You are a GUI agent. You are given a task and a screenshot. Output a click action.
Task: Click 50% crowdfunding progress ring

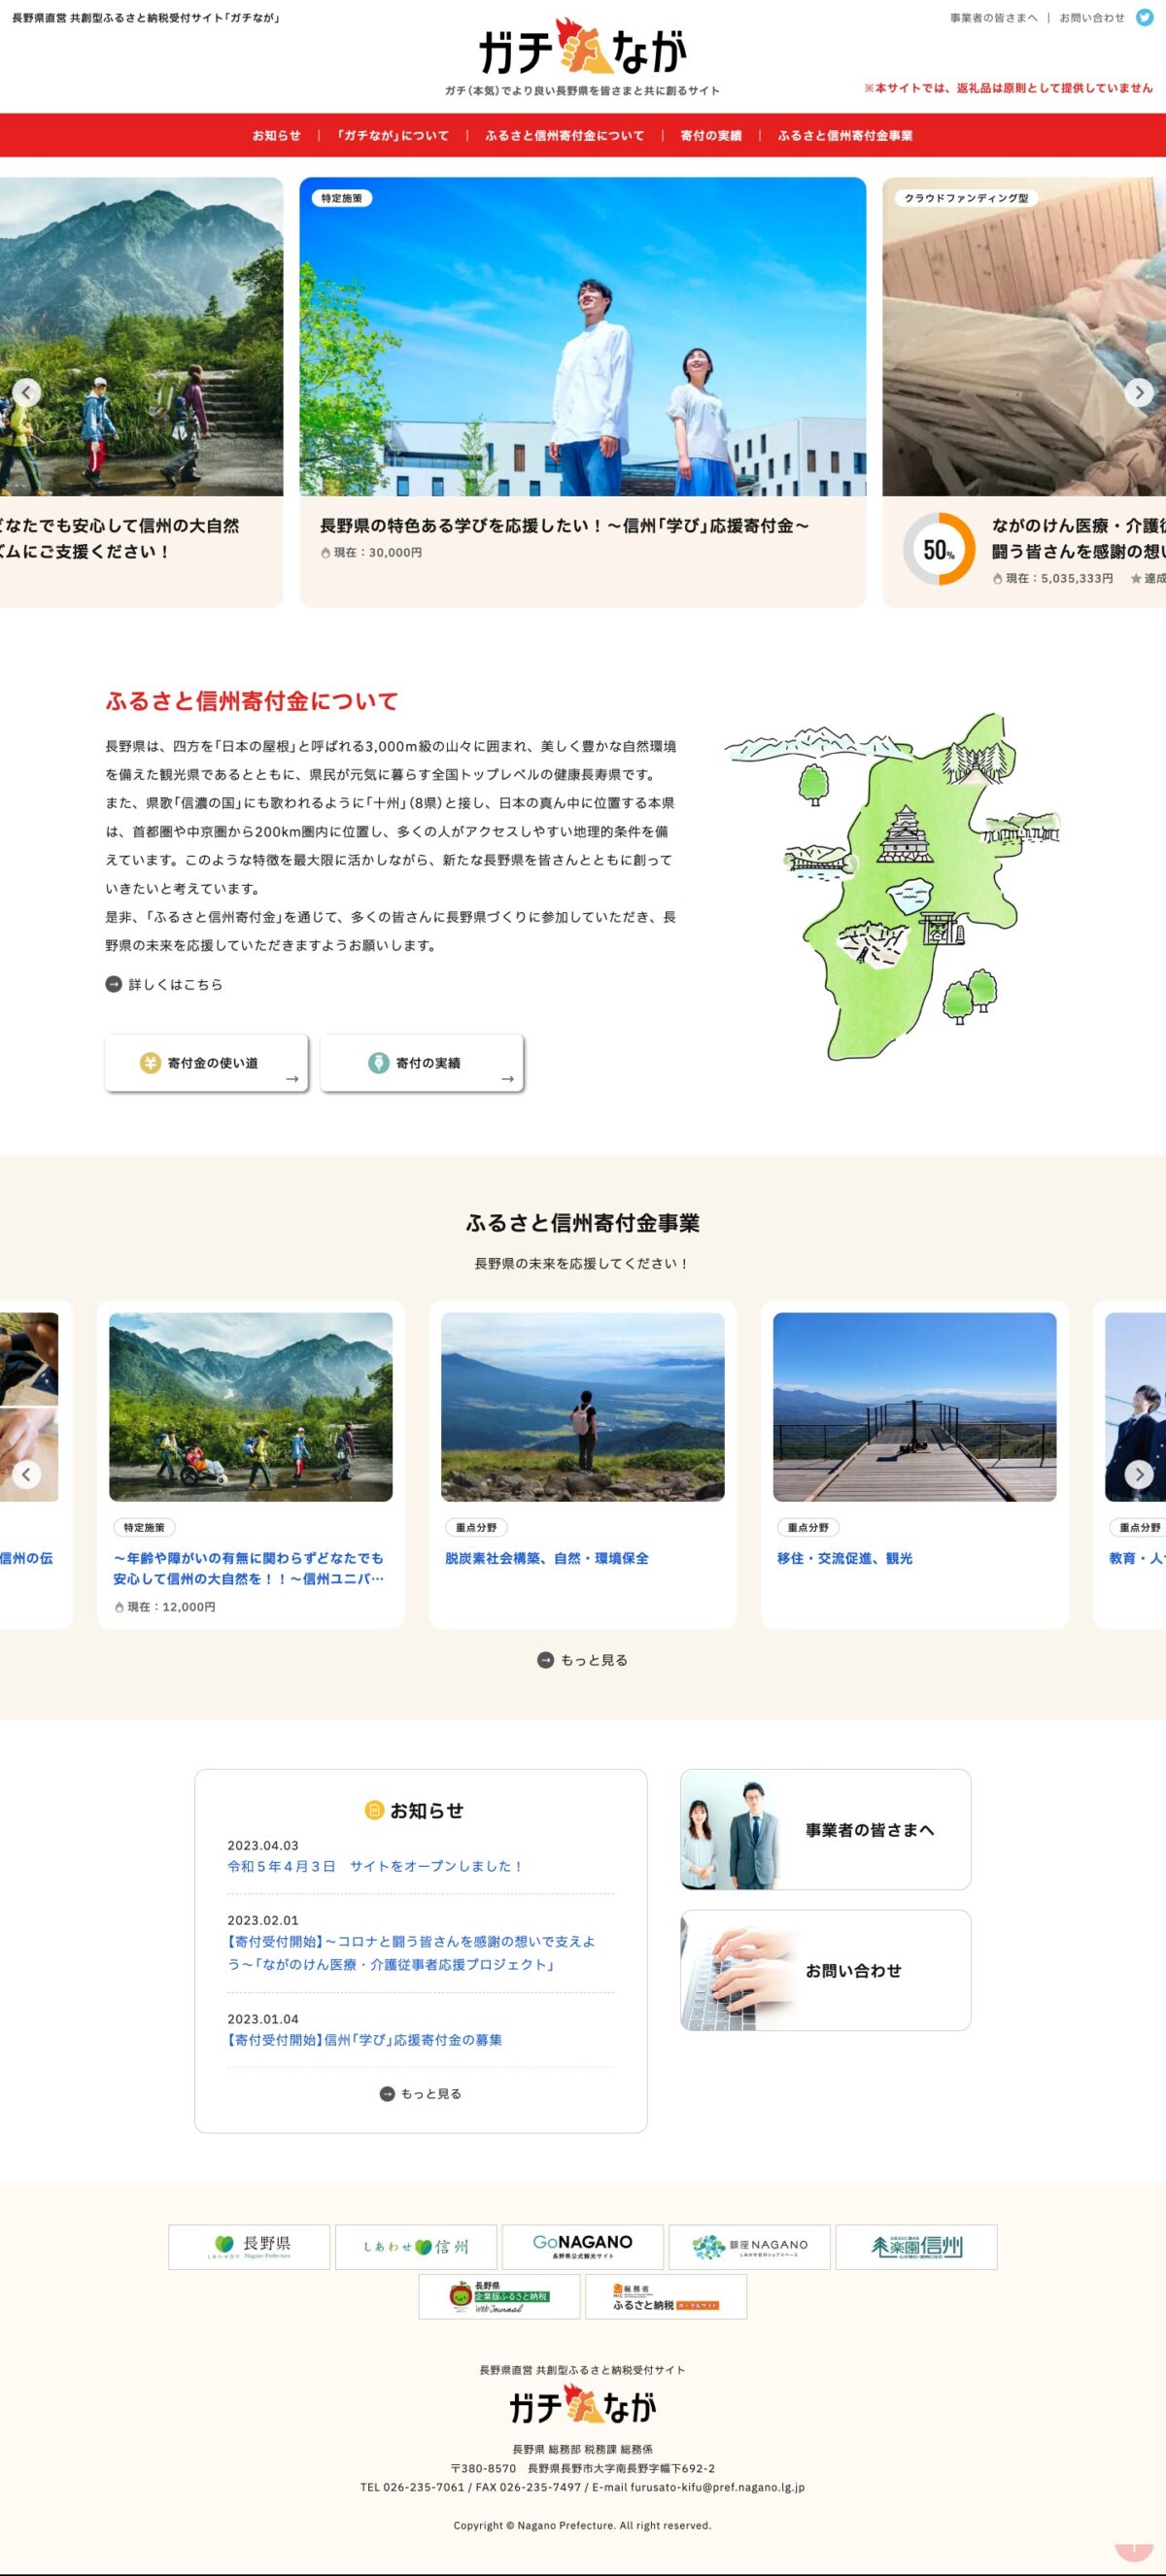[939, 549]
